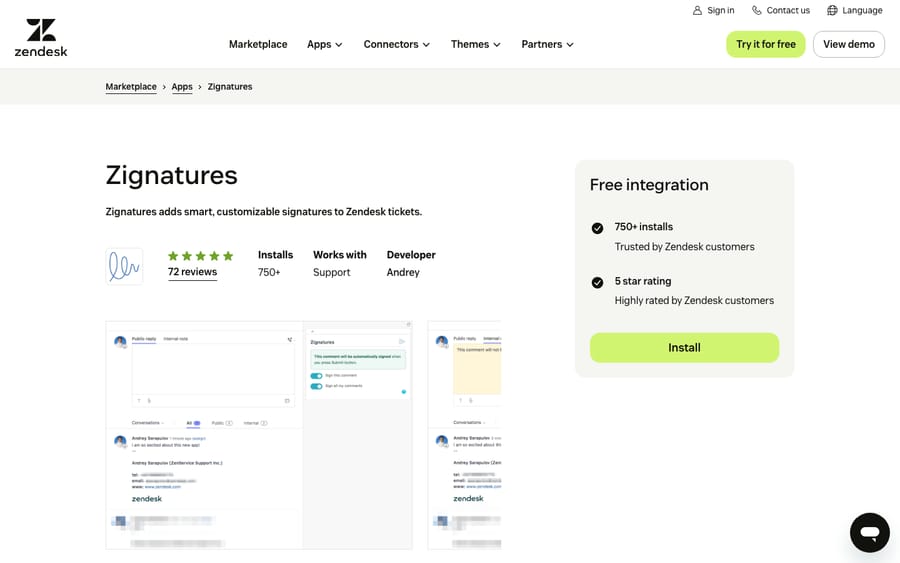Viewport: 900px width, 563px height.
Task: Open the second partially visible screenshot thumbnail
Action: 464,435
